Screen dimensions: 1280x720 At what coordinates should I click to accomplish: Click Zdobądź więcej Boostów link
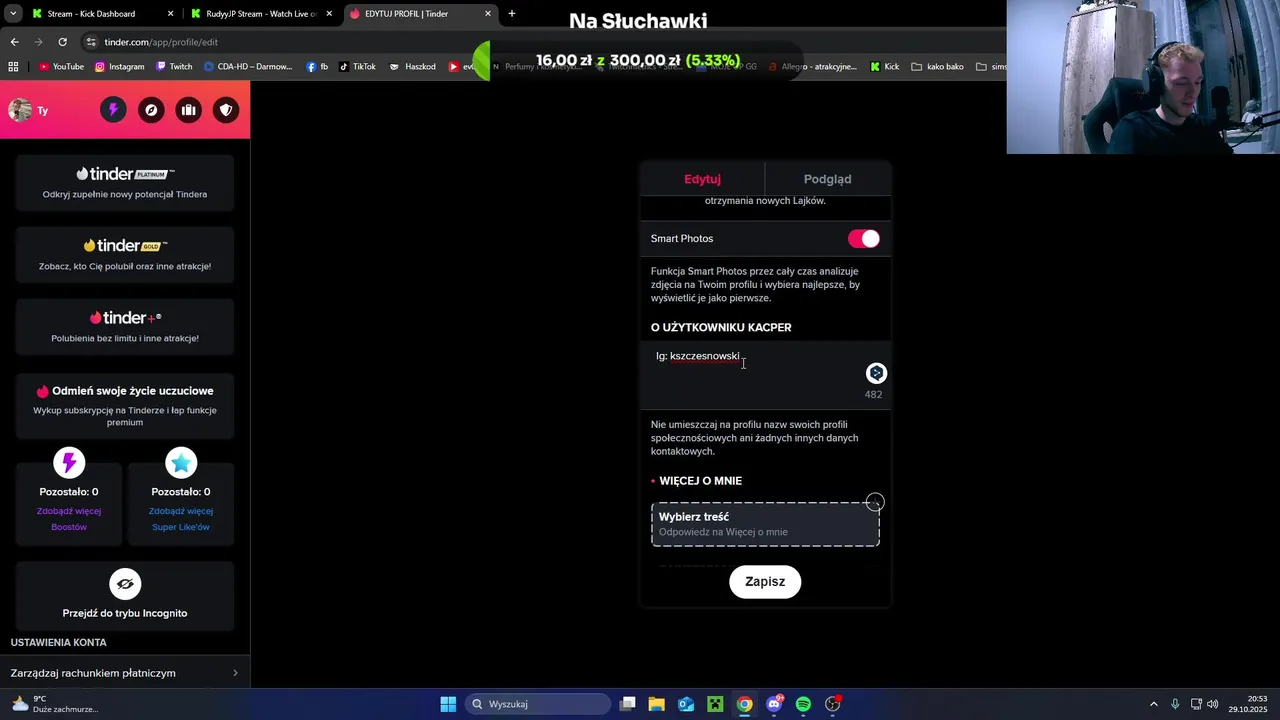pyautogui.click(x=69, y=519)
